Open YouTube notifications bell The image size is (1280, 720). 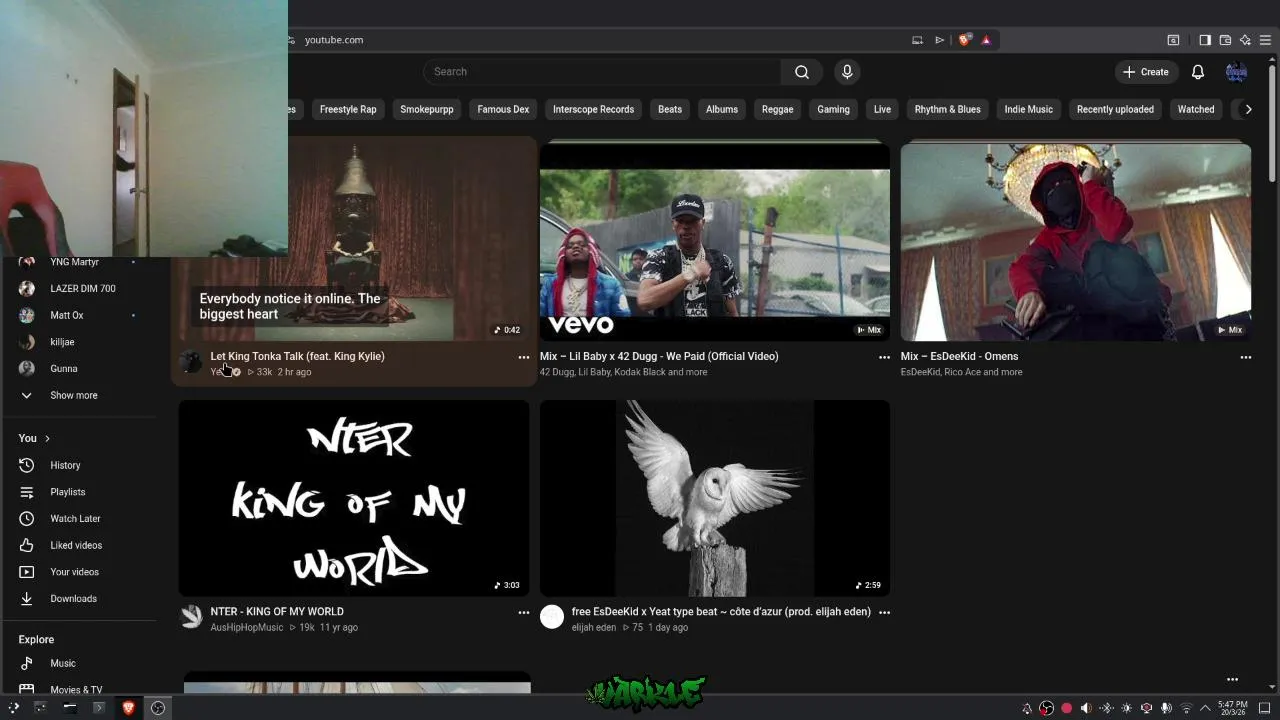click(1198, 72)
